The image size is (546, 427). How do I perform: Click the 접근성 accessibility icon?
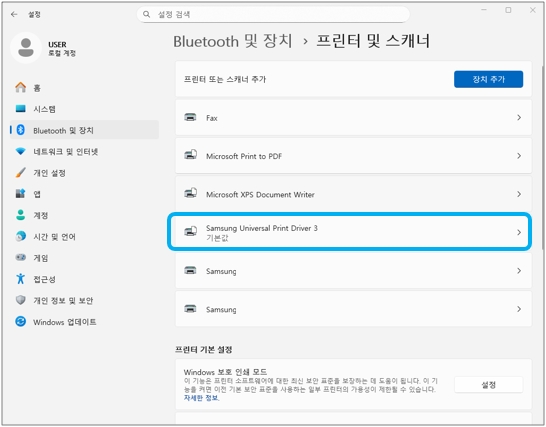pyautogui.click(x=21, y=279)
